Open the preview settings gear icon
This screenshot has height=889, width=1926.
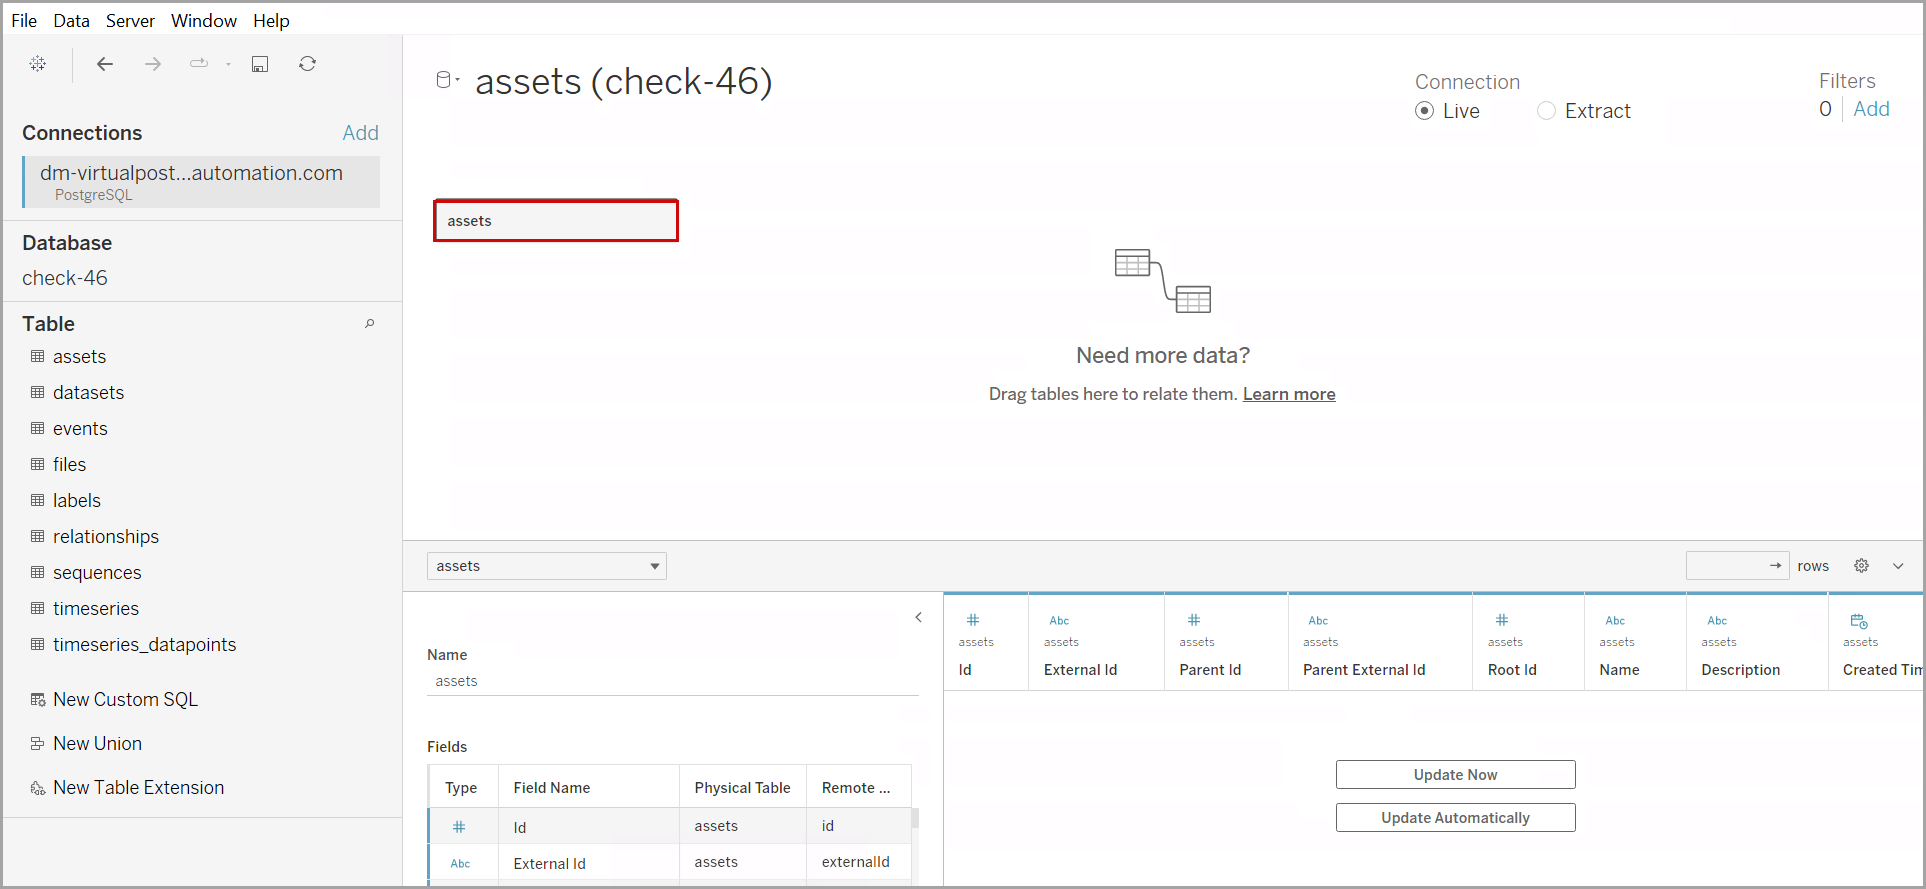point(1861,566)
